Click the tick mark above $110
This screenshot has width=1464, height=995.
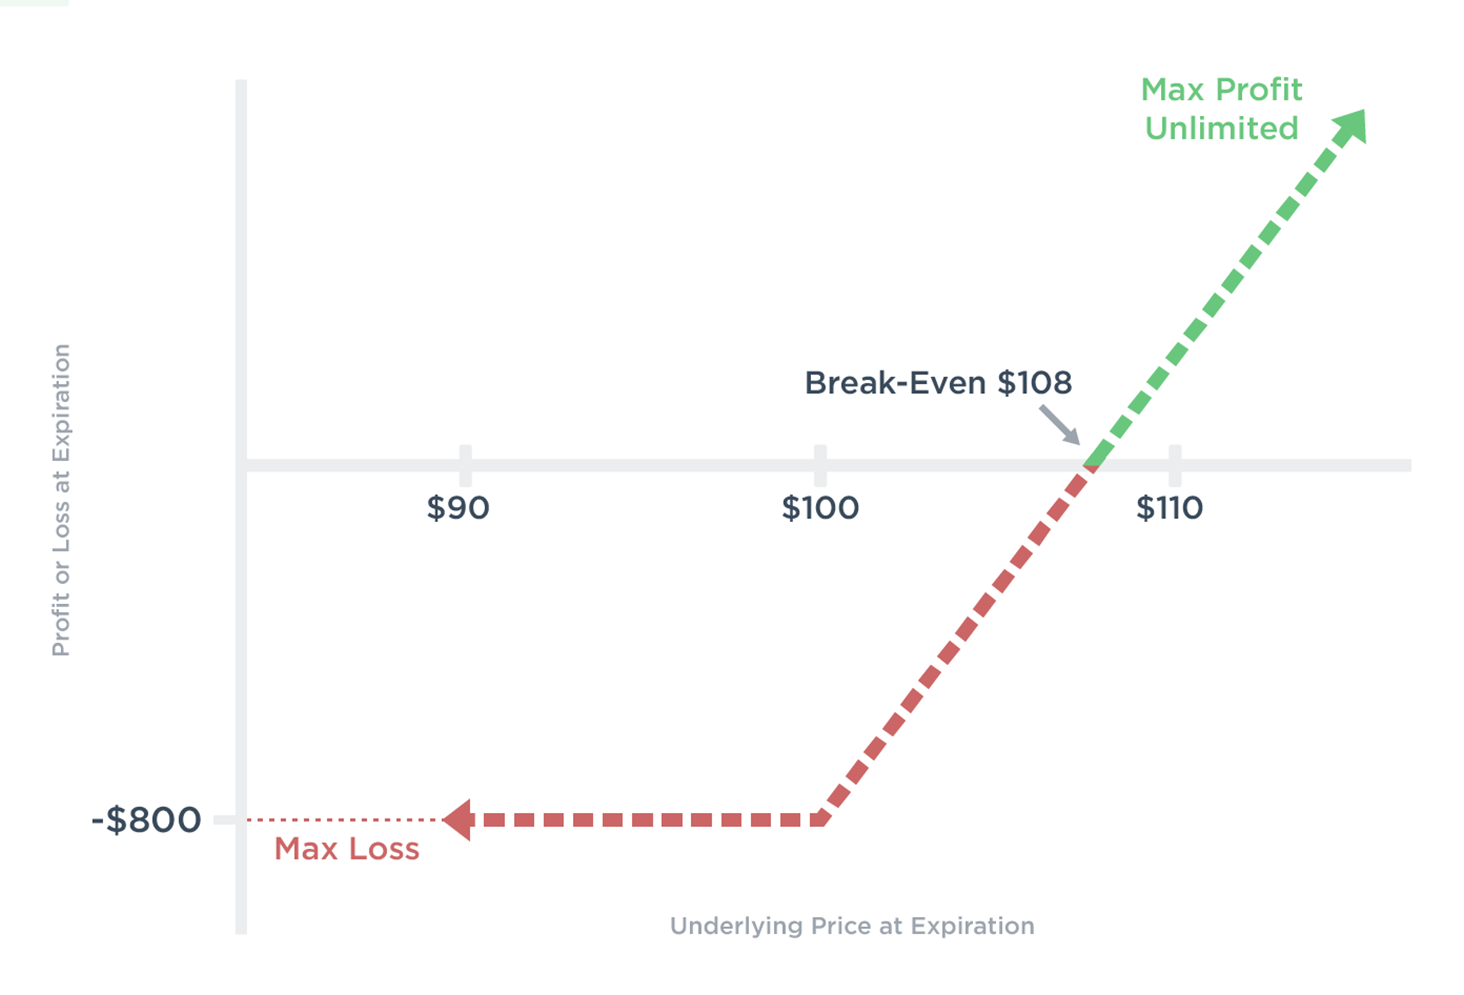1175,462
